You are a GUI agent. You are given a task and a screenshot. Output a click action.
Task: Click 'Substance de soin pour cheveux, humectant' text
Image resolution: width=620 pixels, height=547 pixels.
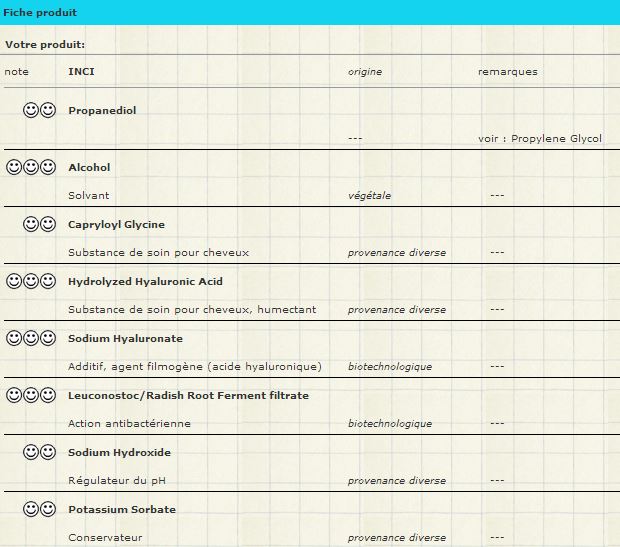[x=192, y=310]
